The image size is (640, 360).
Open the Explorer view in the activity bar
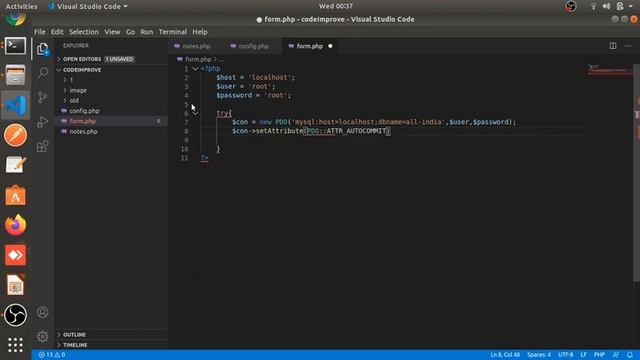[x=42, y=49]
